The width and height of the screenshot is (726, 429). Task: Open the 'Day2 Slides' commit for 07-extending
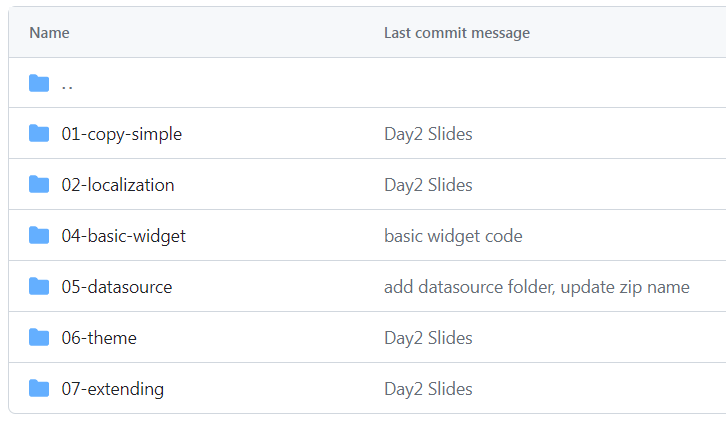[x=428, y=389]
